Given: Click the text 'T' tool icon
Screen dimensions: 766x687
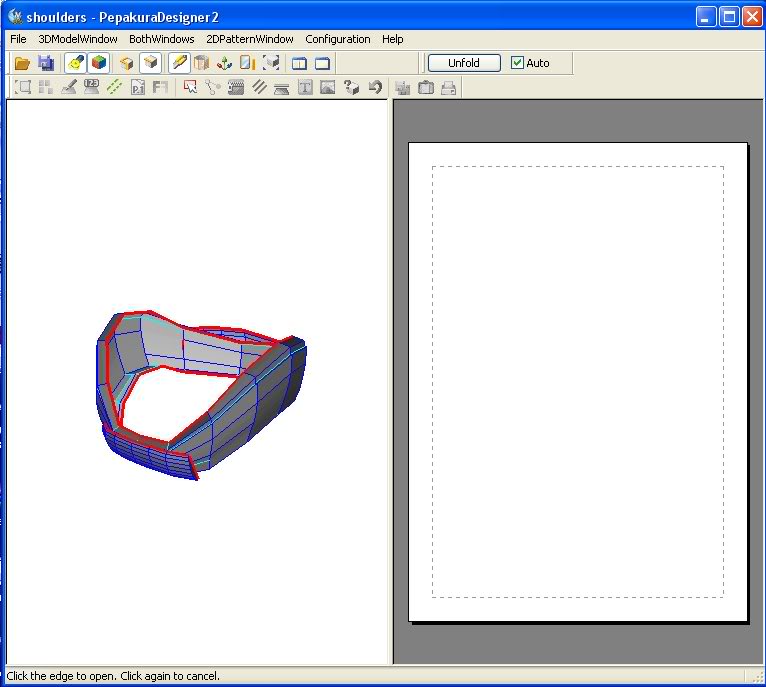Looking at the screenshot, I should [x=305, y=88].
